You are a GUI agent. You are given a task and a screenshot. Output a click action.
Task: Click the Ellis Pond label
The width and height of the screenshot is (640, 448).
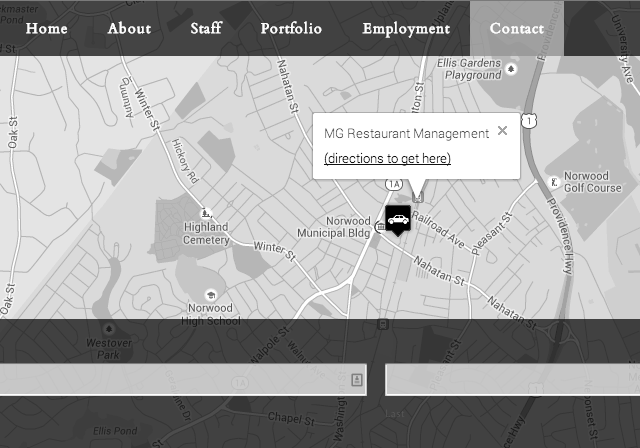pos(115,431)
